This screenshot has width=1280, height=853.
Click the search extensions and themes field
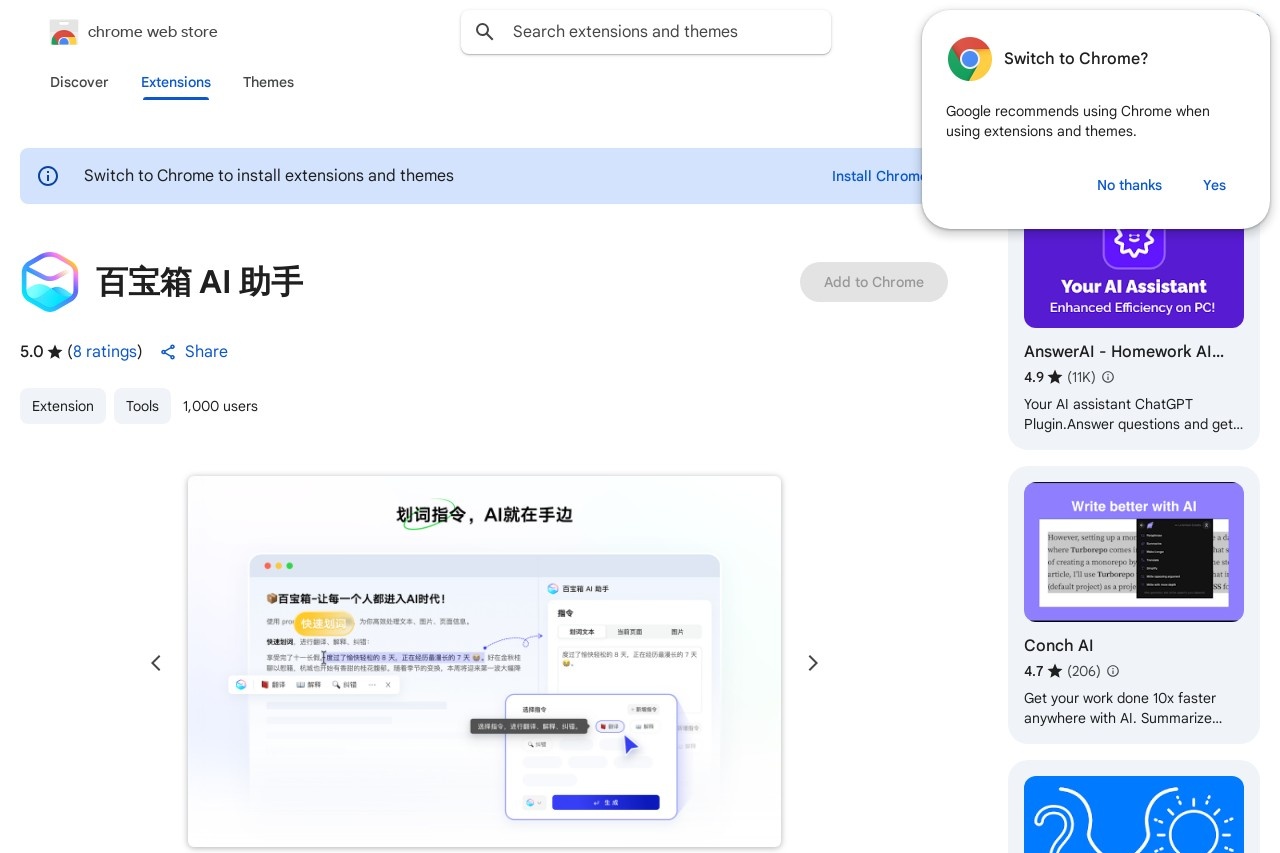click(x=646, y=32)
